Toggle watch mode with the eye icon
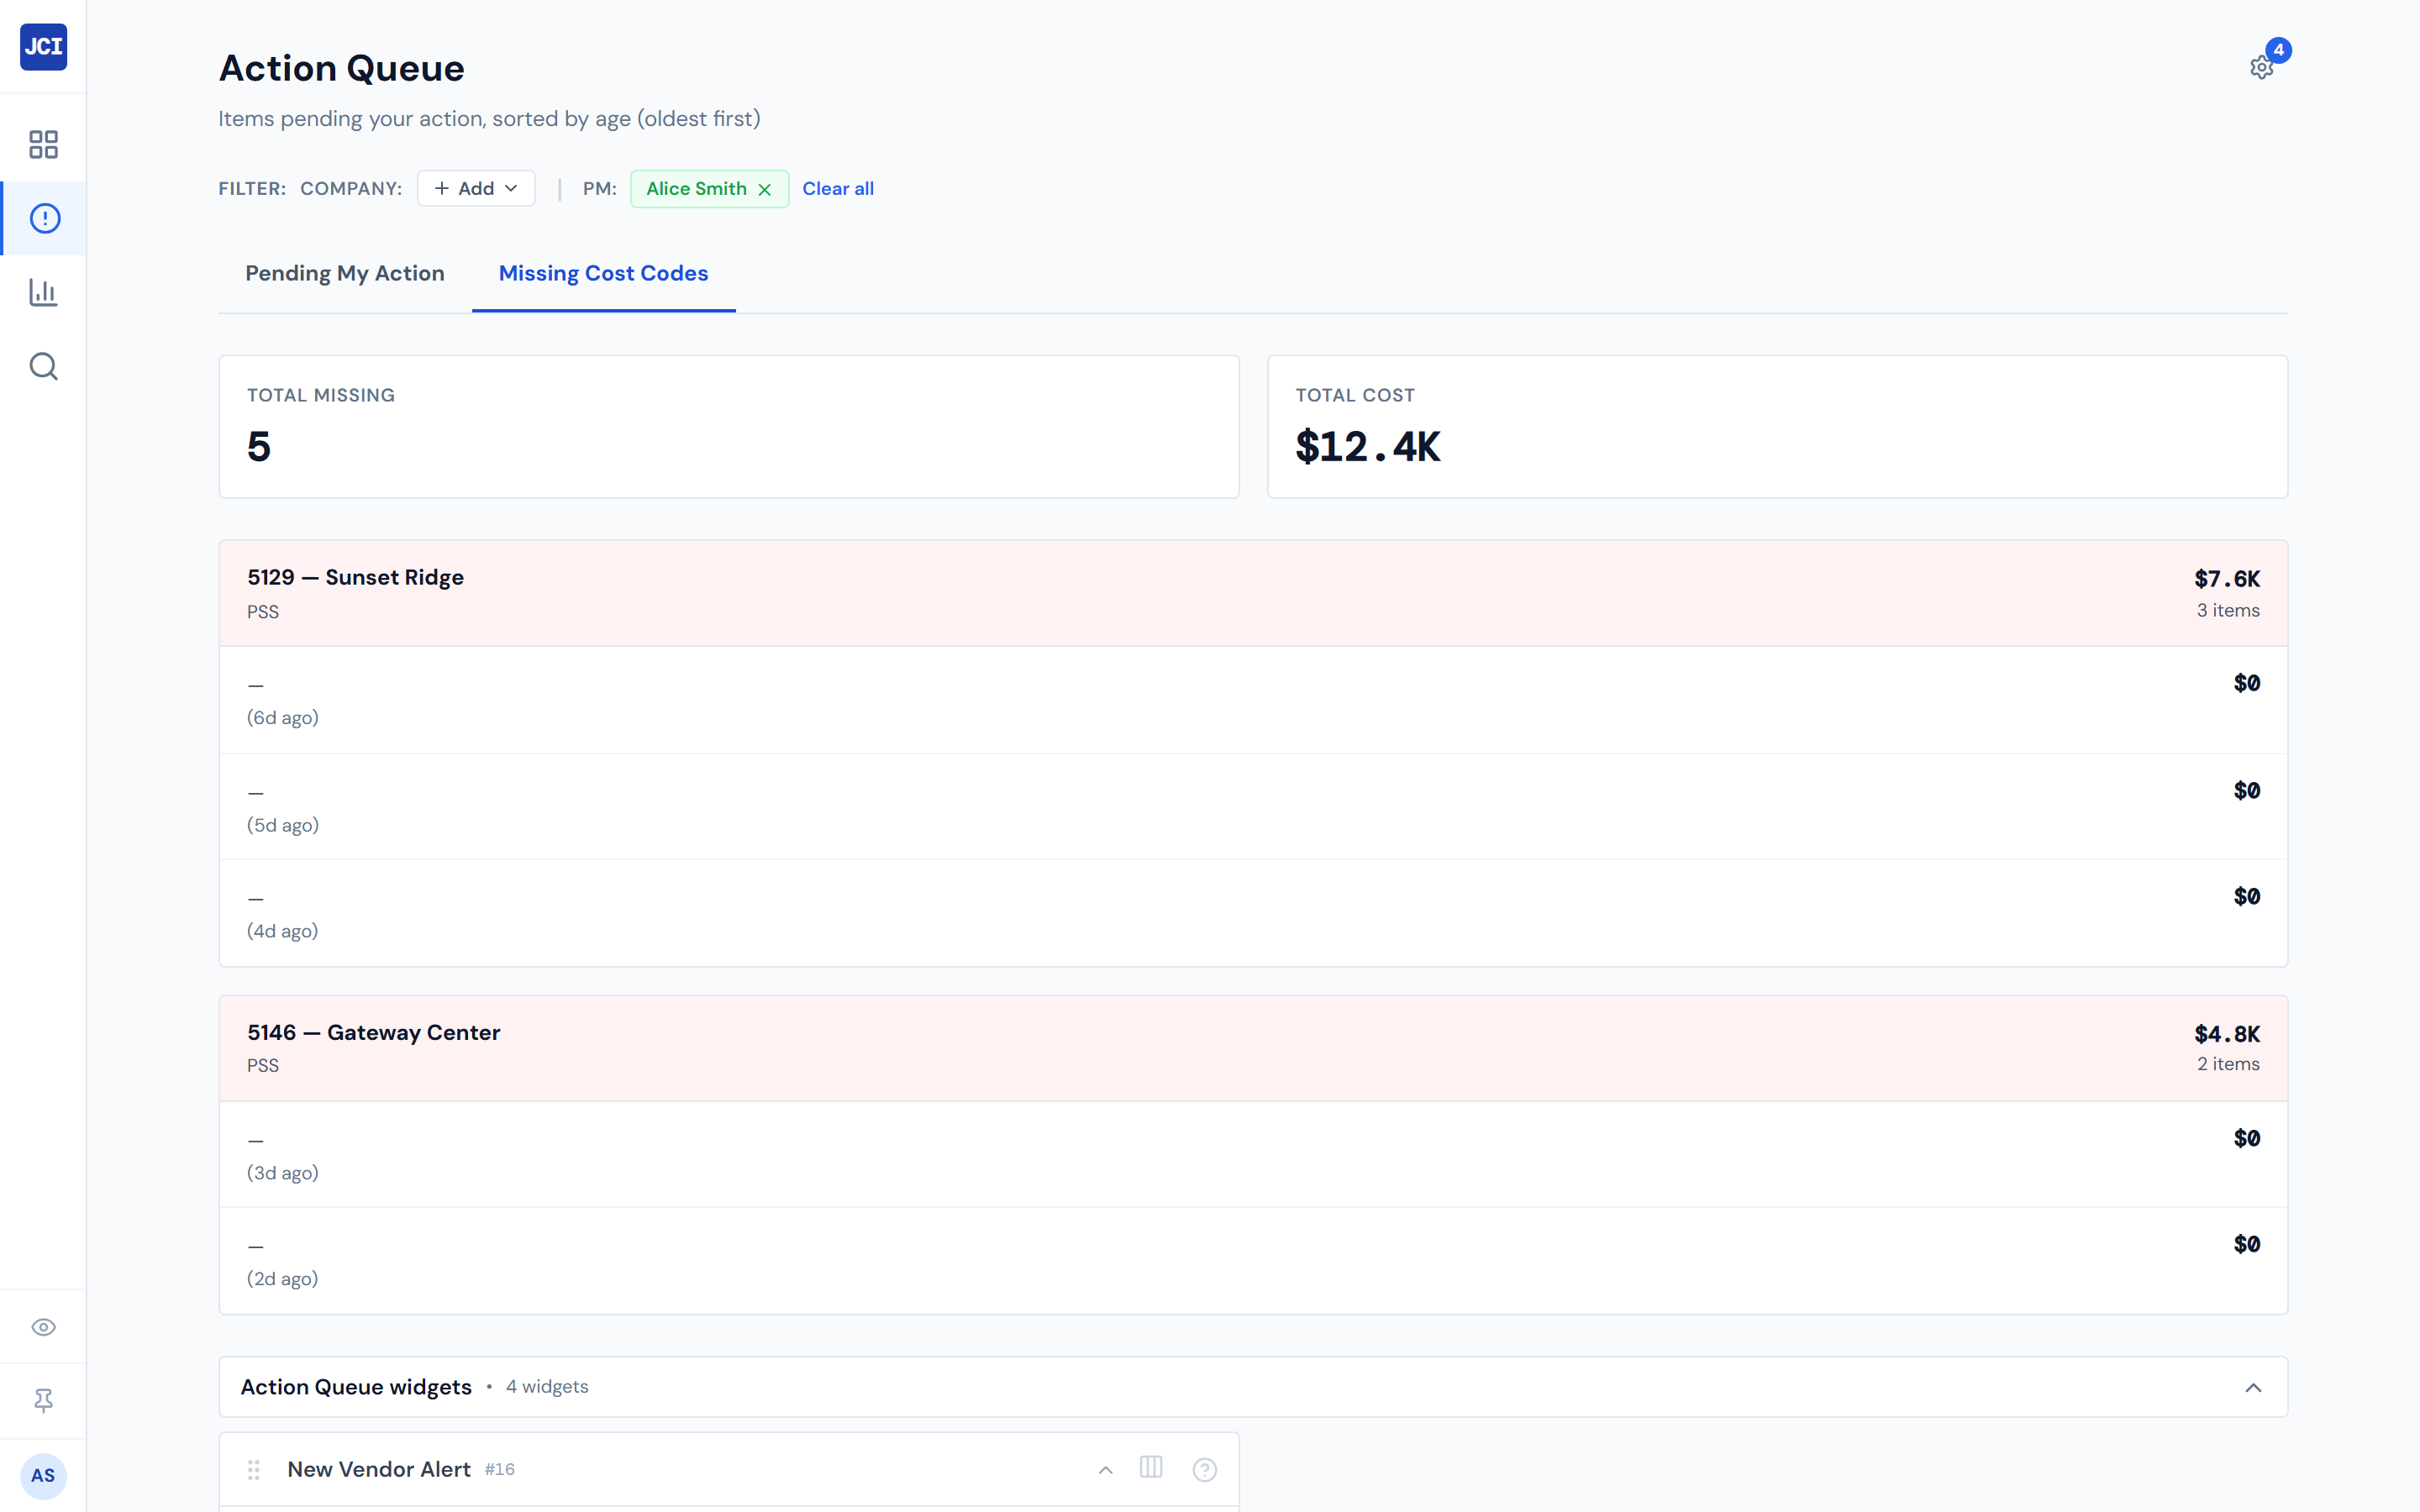 [x=43, y=1326]
